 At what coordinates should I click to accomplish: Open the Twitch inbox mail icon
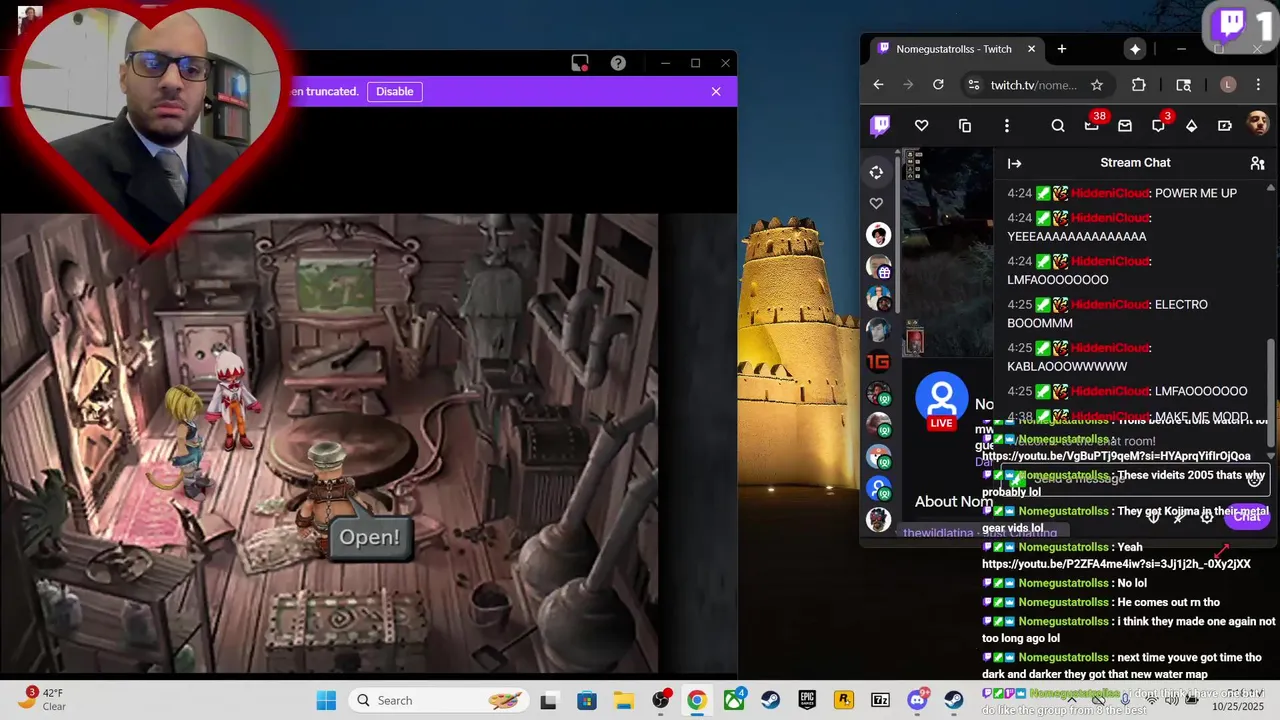tap(1125, 126)
